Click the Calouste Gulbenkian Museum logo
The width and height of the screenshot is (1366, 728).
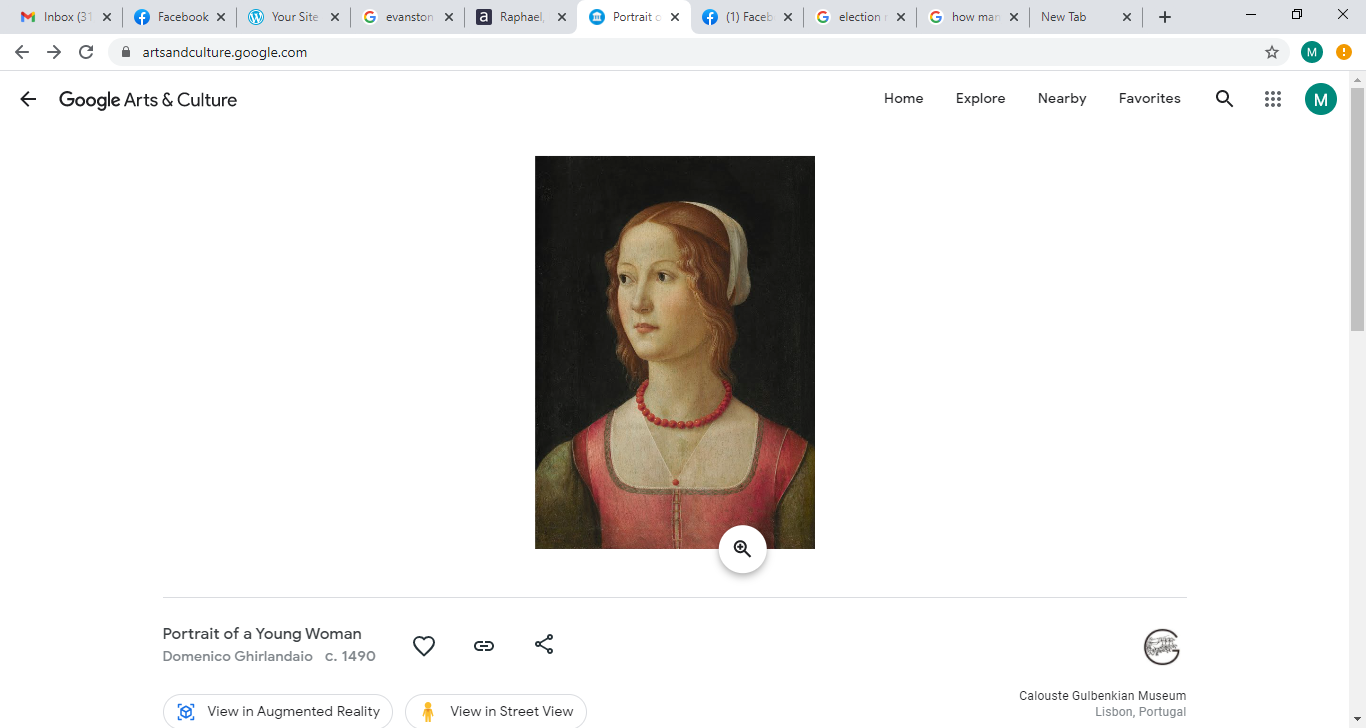(x=1161, y=647)
